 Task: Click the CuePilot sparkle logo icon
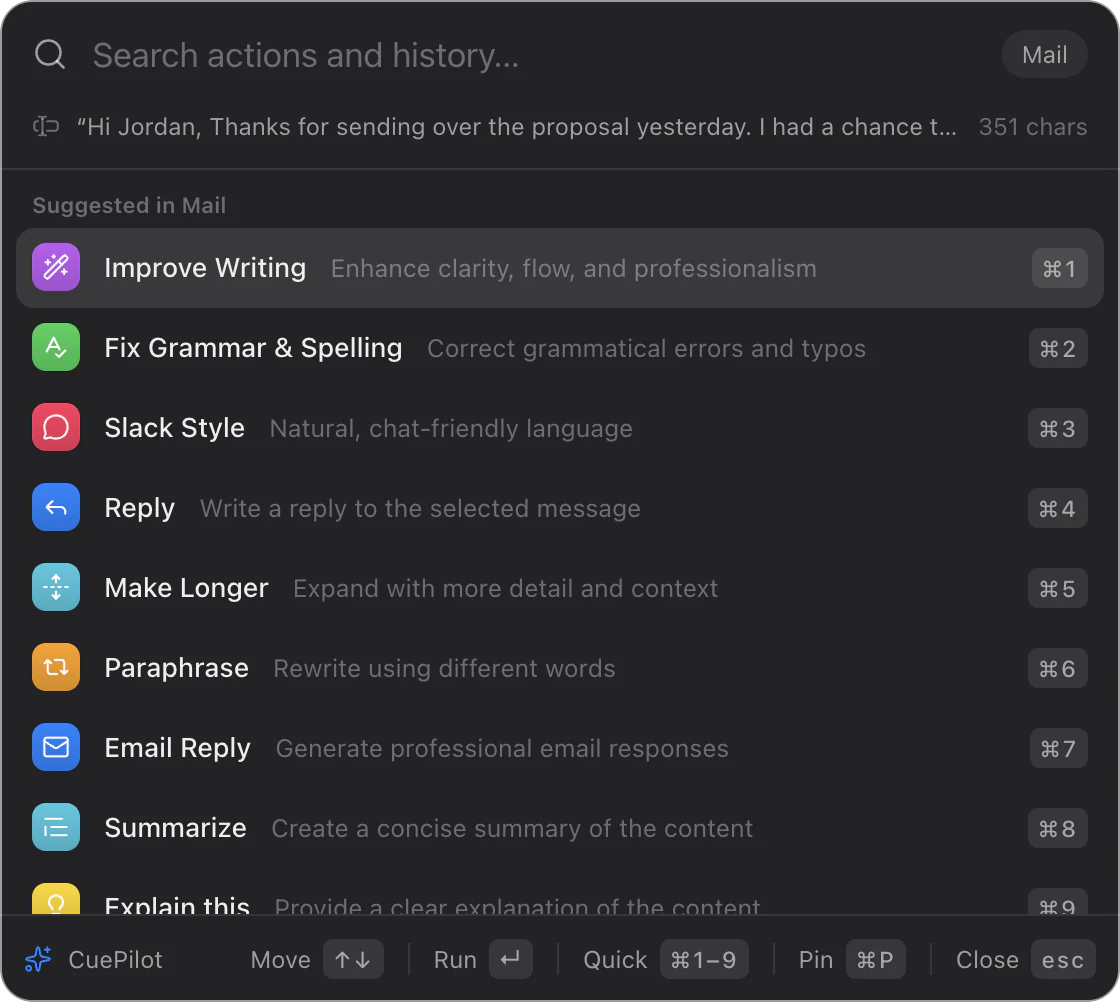(x=38, y=959)
